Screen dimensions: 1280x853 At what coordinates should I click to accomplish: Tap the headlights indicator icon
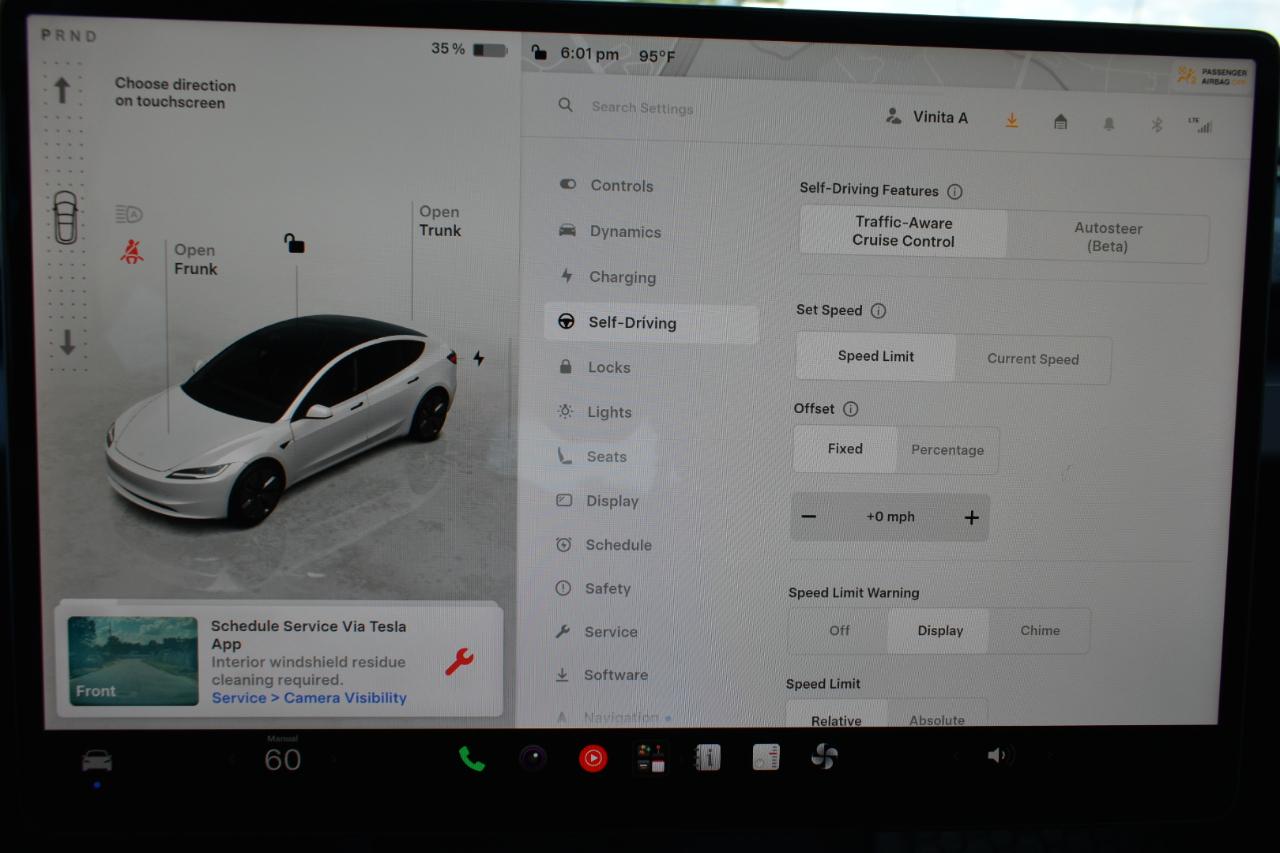click(129, 214)
